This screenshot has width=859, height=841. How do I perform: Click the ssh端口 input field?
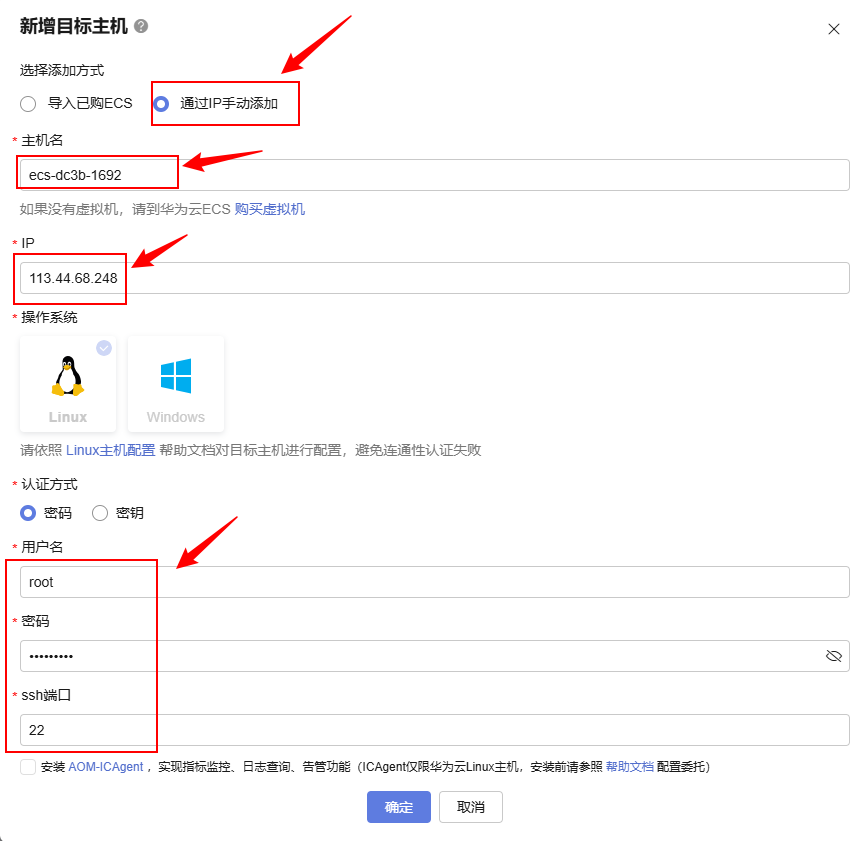point(434,730)
